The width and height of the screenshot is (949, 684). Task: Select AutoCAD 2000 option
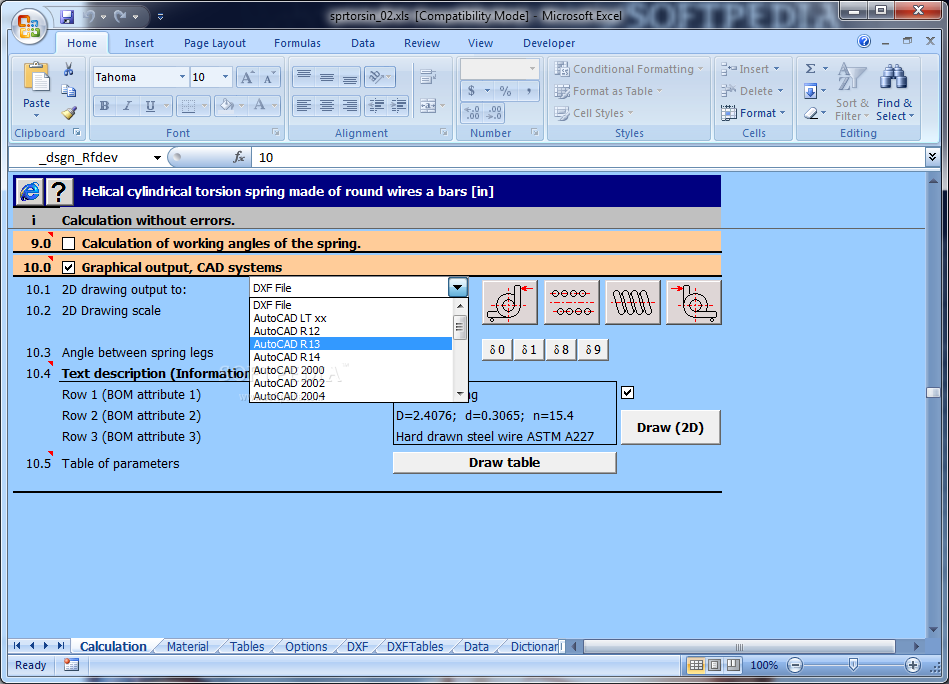coord(350,370)
